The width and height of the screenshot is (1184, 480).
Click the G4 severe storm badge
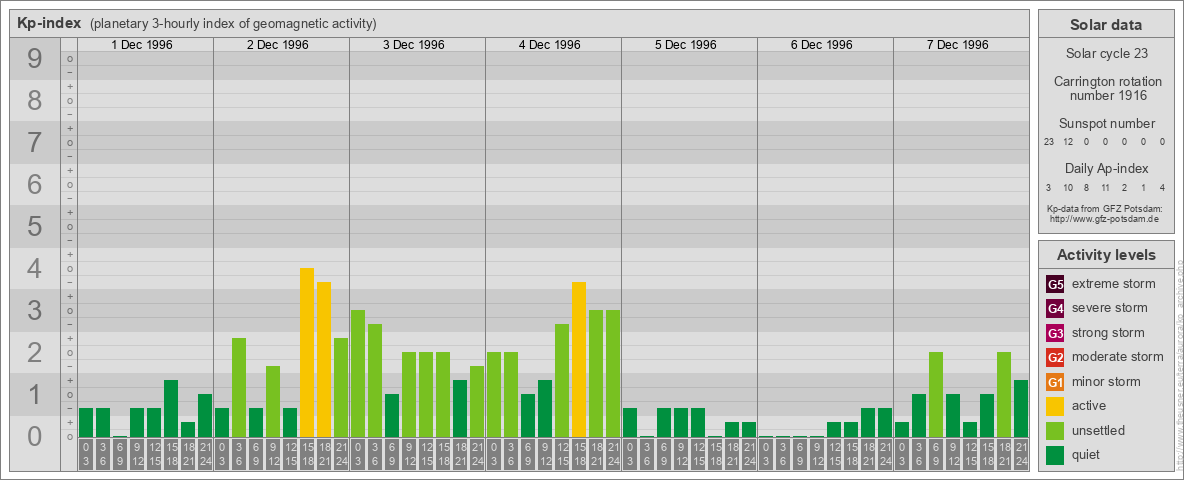click(1055, 308)
